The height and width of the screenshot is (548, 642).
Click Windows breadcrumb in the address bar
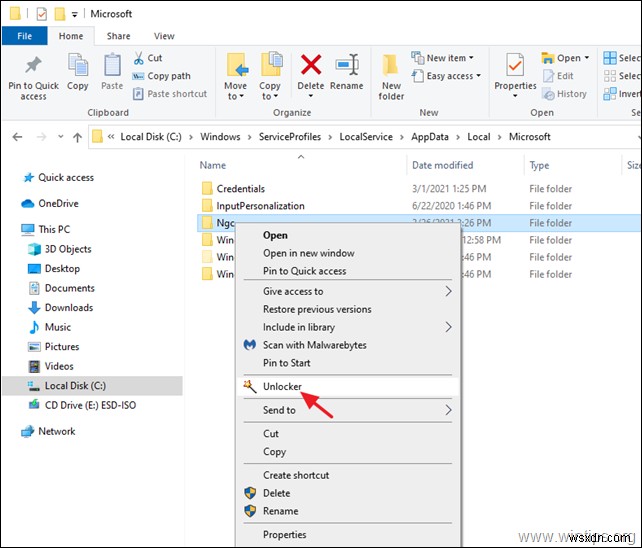point(220,137)
